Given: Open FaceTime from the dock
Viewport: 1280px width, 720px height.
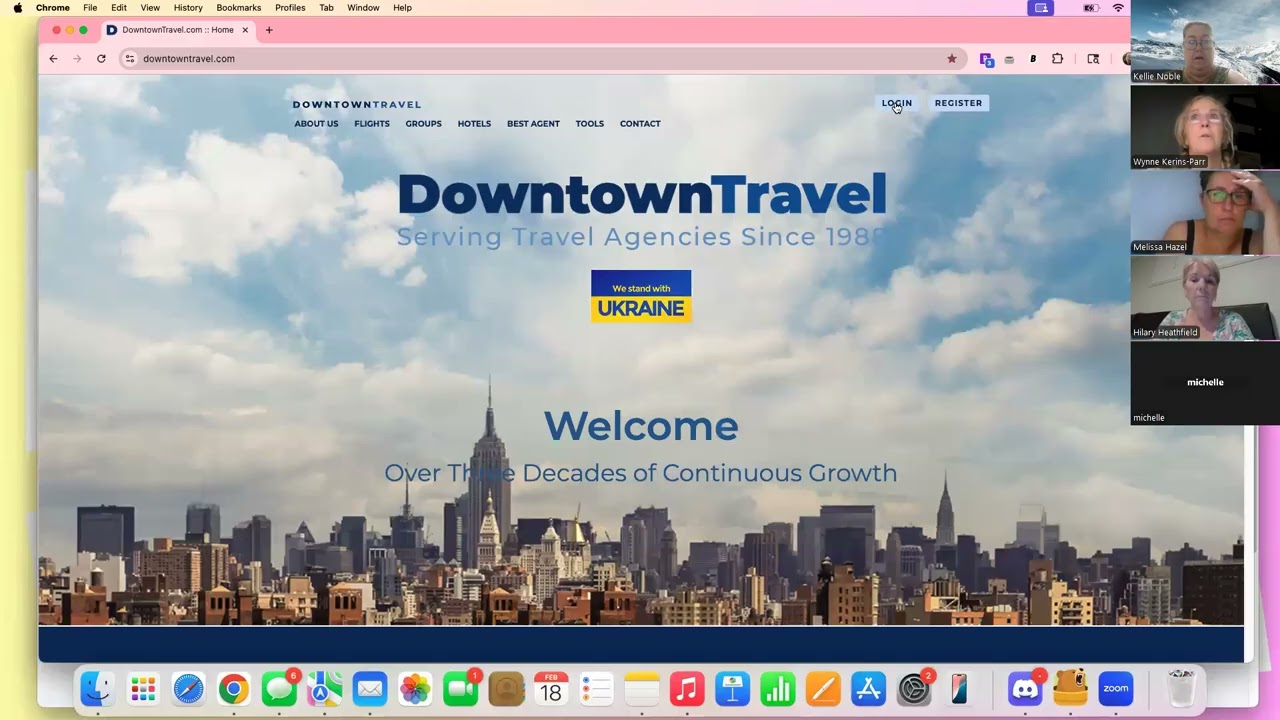Looking at the screenshot, I should (x=461, y=689).
